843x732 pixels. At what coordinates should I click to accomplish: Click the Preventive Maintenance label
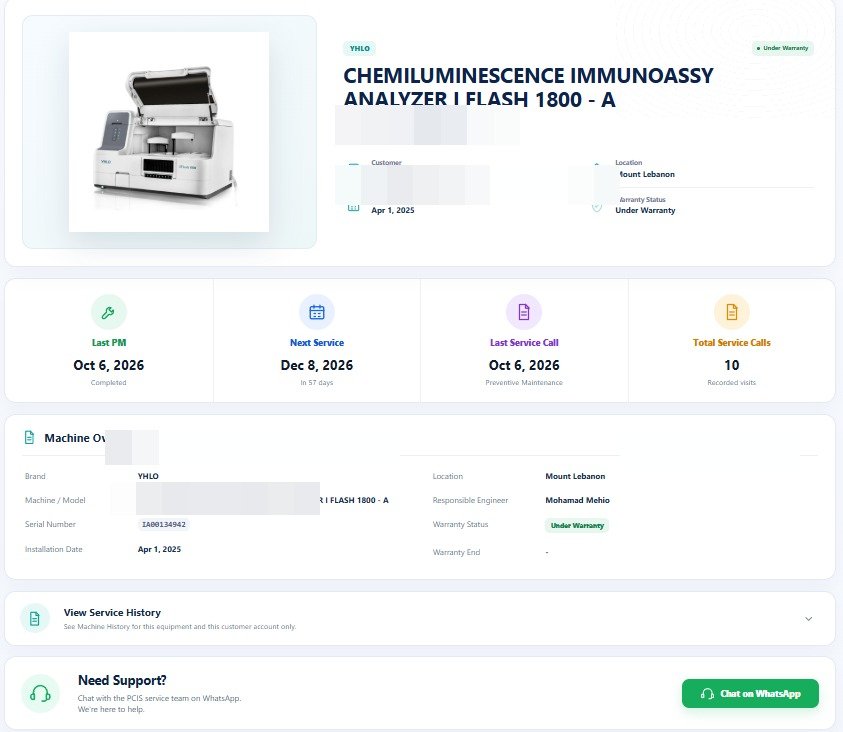524,382
